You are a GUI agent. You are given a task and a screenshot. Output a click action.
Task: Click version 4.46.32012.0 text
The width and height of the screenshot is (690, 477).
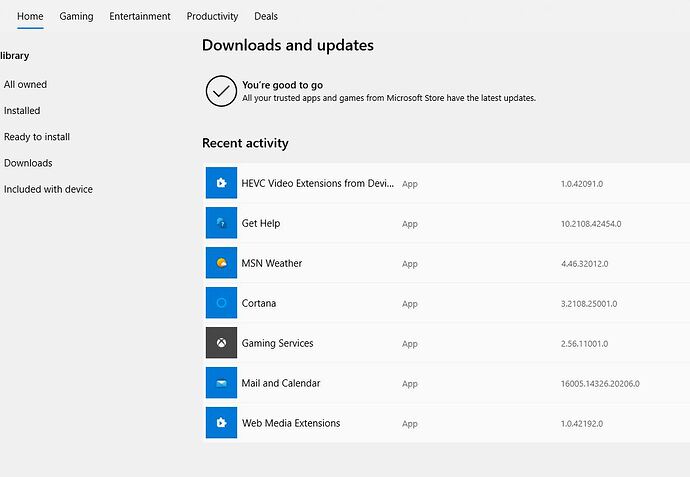pos(584,264)
